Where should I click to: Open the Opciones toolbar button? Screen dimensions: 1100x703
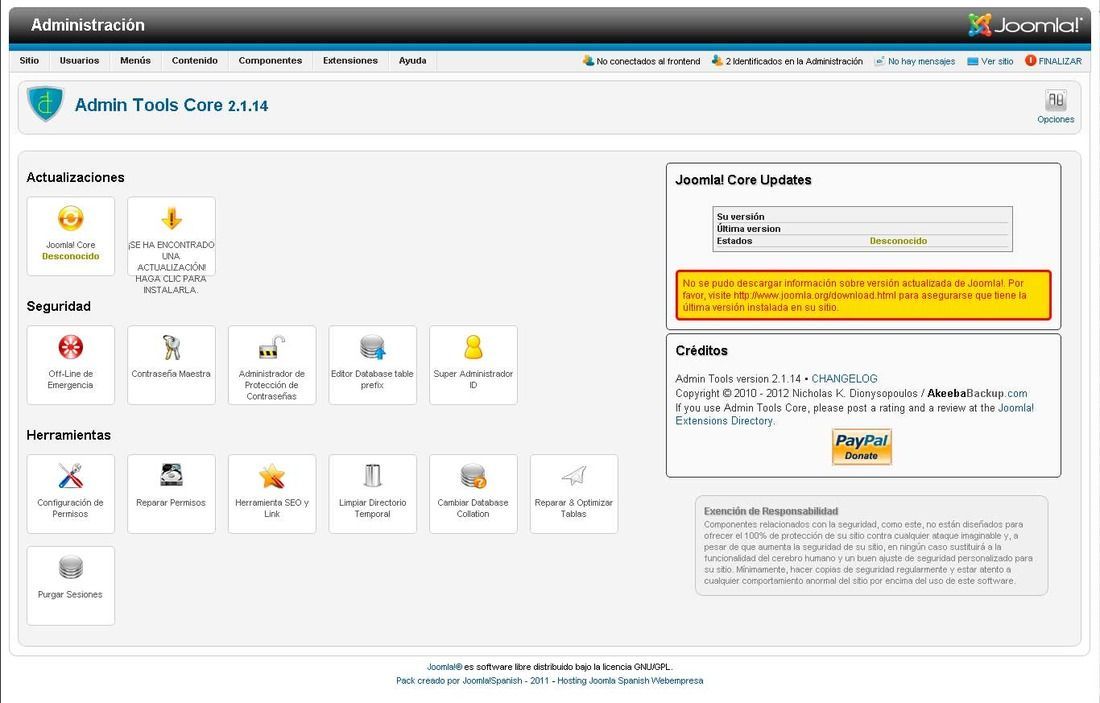pos(1056,107)
